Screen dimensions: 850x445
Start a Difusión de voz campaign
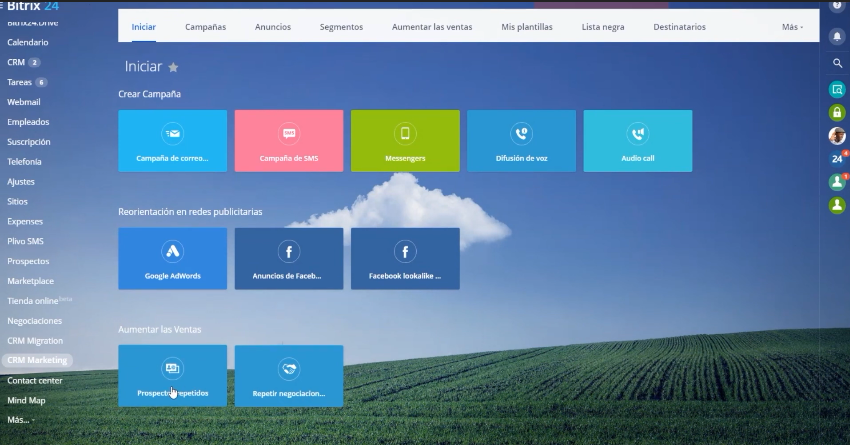(x=521, y=141)
